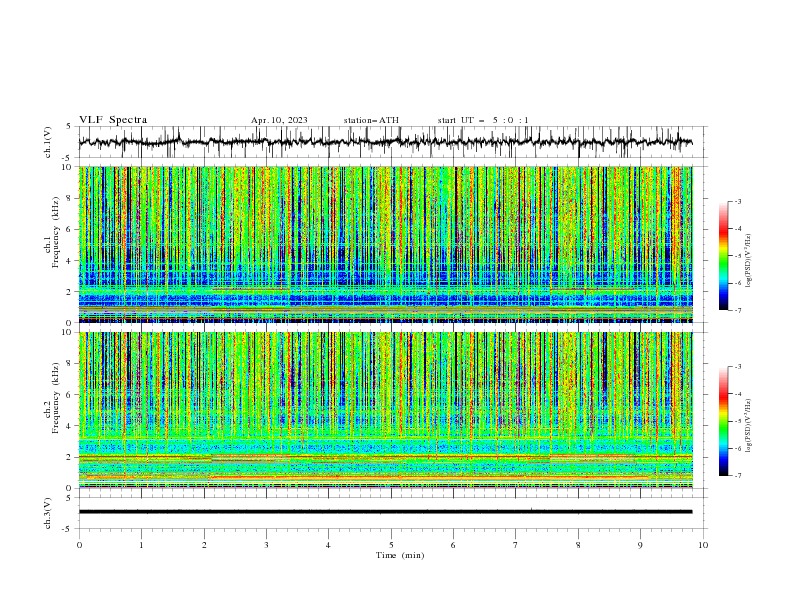Click the "10" tick on the Time axis
The width and height of the screenshot is (792, 612).
(x=703, y=545)
